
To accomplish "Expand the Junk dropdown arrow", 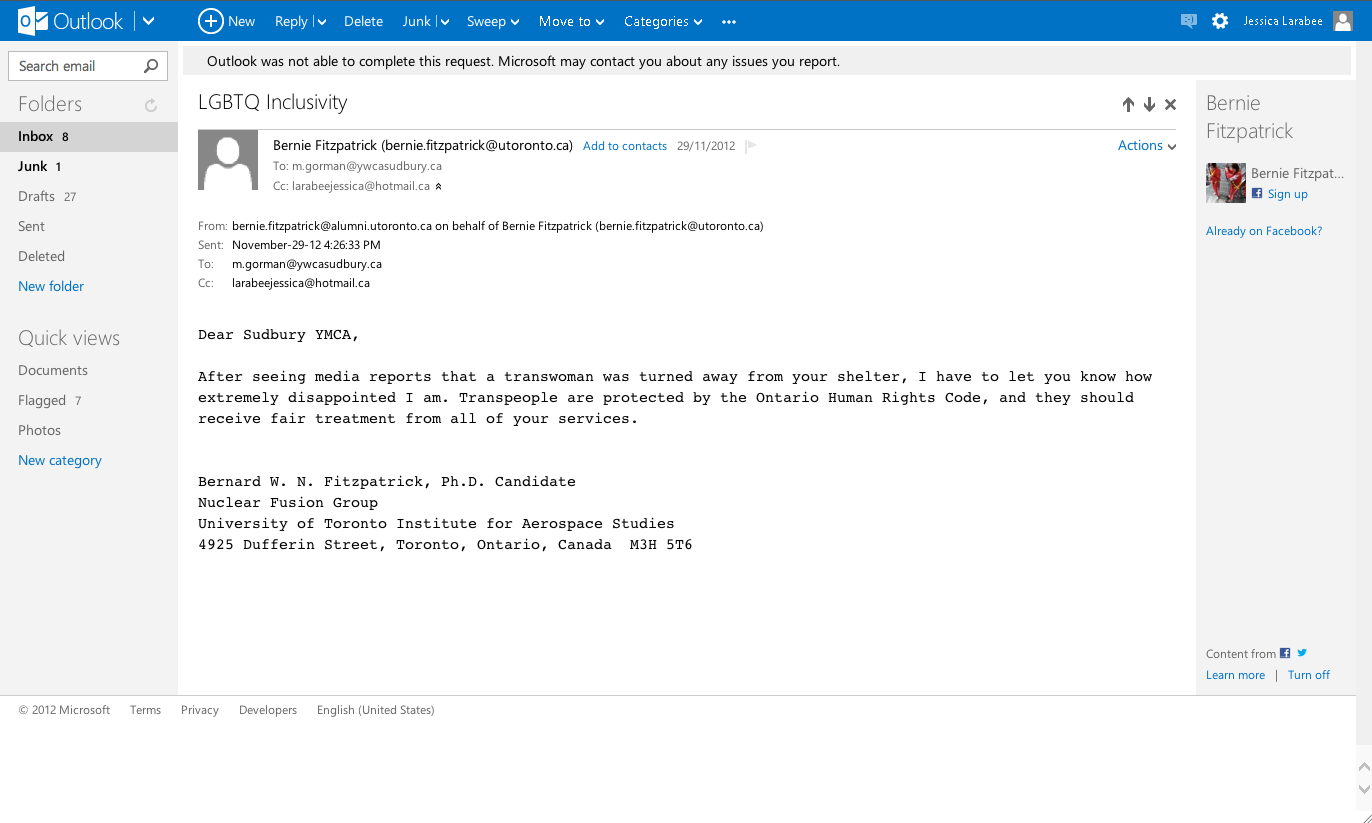I will pos(443,22).
